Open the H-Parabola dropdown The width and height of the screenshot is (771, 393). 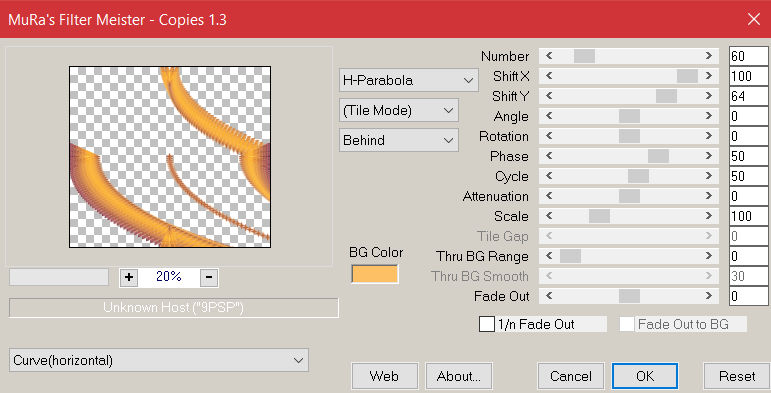click(x=409, y=80)
